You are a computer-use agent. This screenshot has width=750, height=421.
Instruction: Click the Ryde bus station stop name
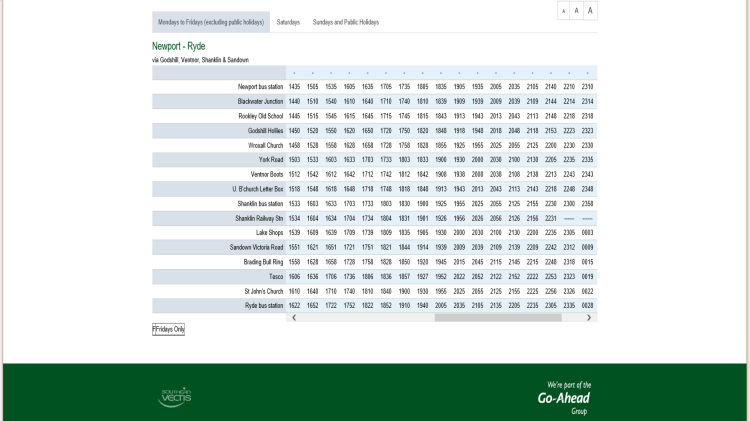click(264, 305)
